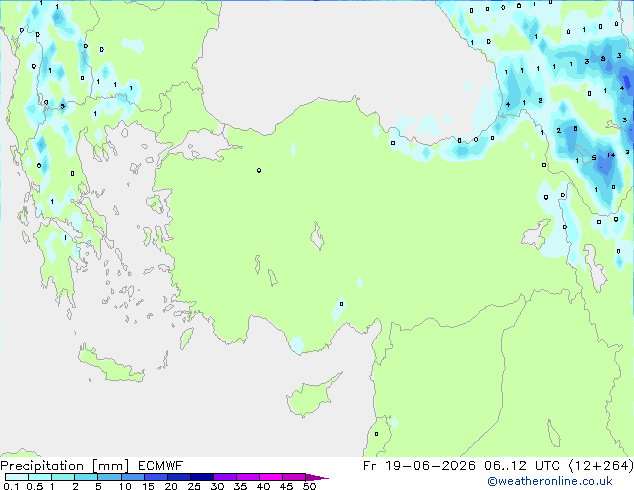Click the '14' precipitation value on map
This screenshot has height=490, width=634.
611,155
